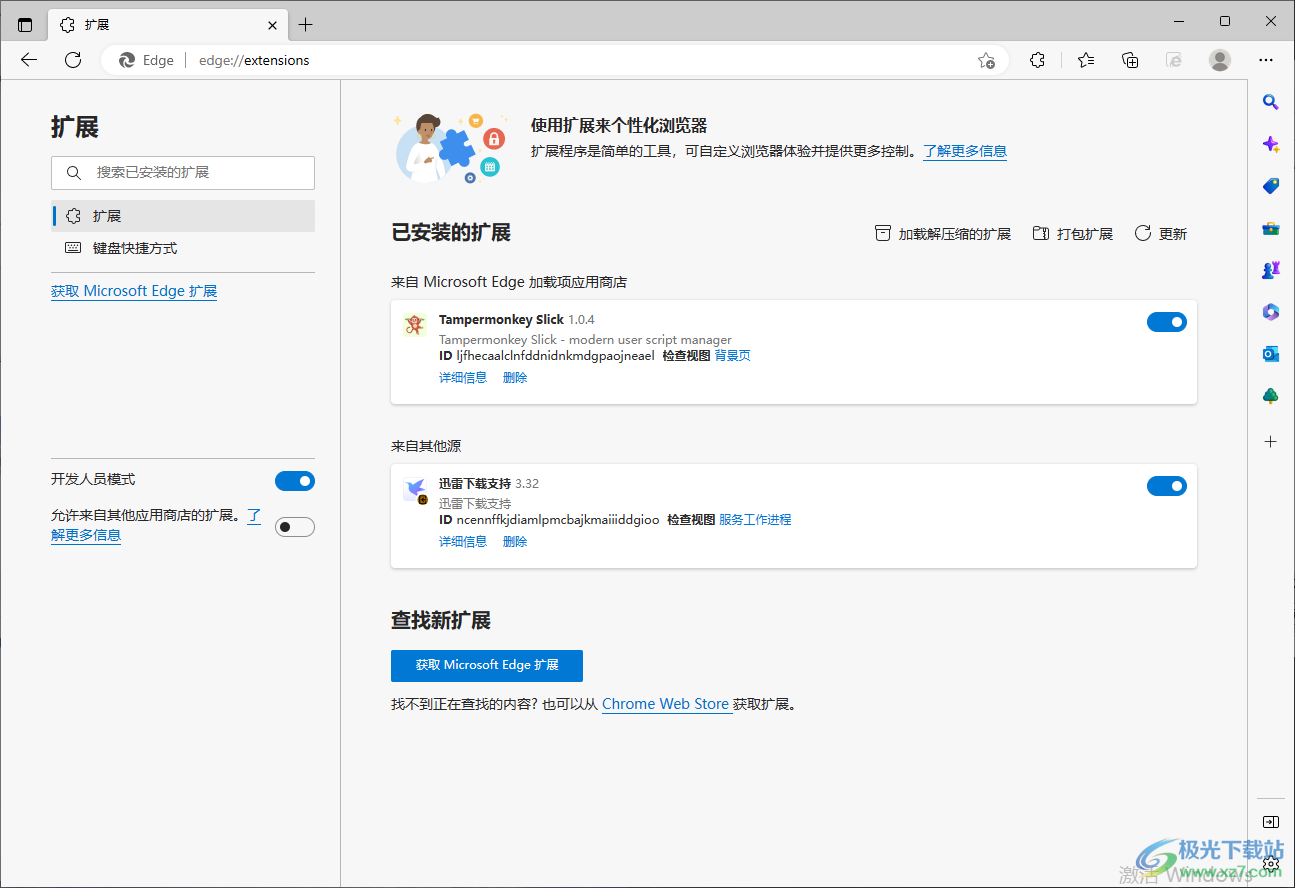Open Settings and more menu
The width and height of the screenshot is (1295, 888).
1266,60
